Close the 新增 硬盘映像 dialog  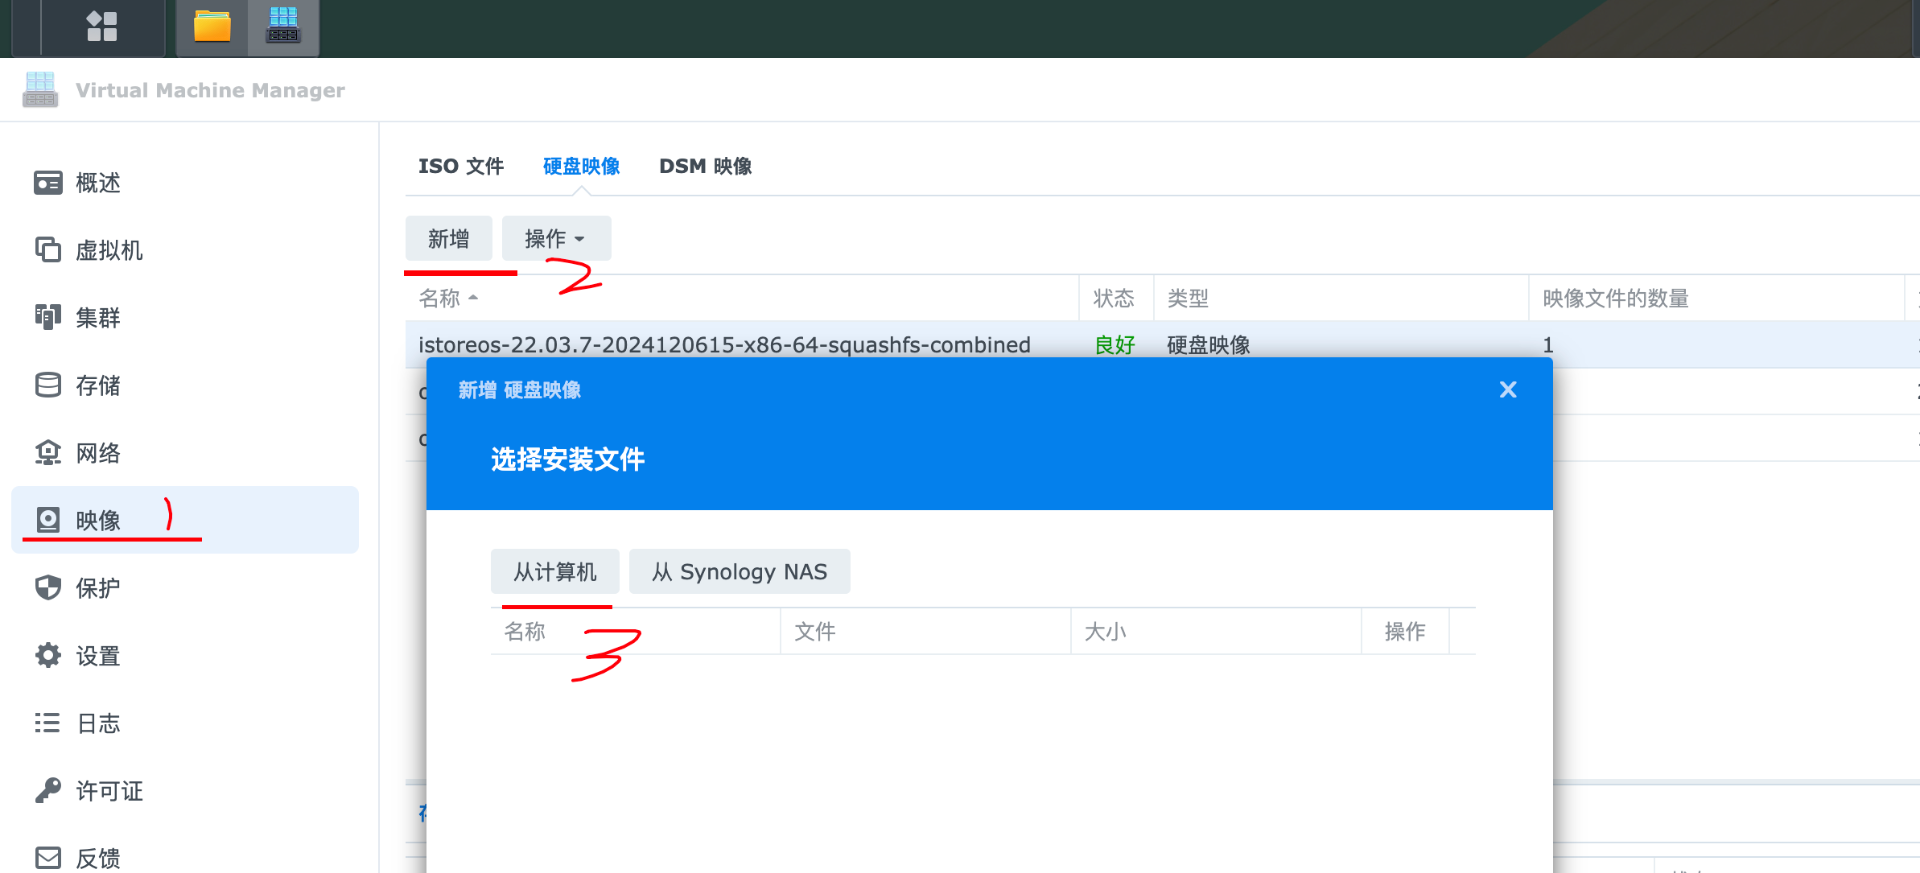(1508, 390)
